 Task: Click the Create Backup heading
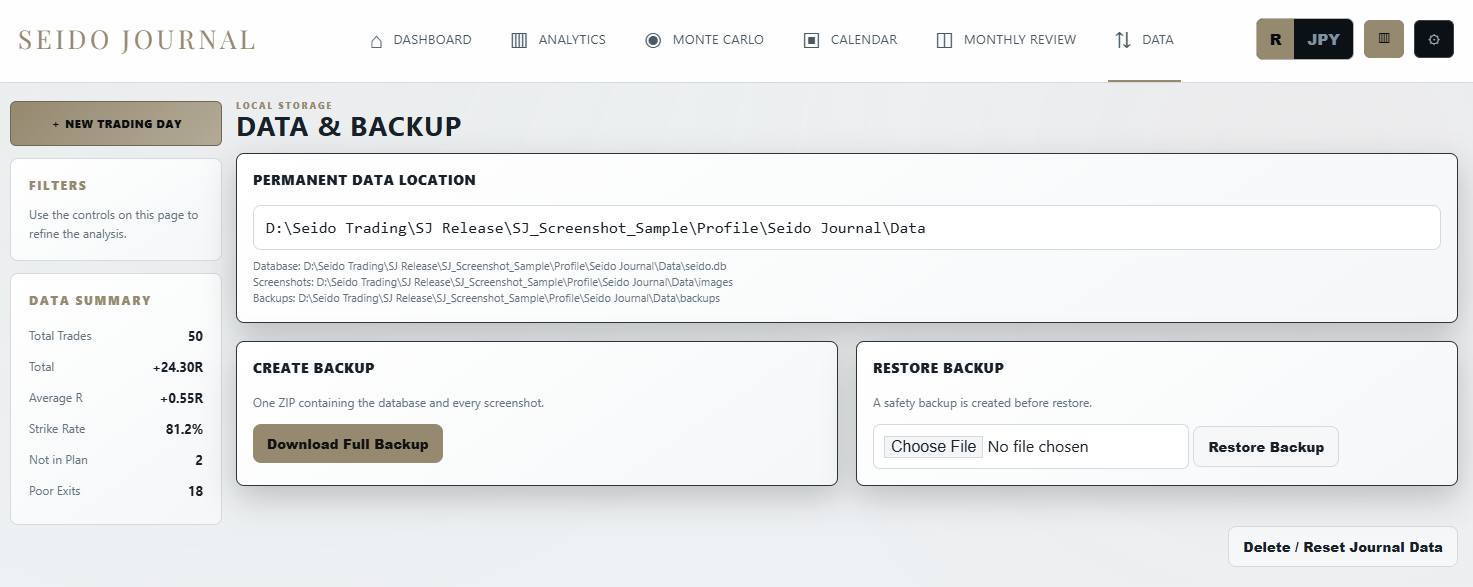[x=314, y=368]
